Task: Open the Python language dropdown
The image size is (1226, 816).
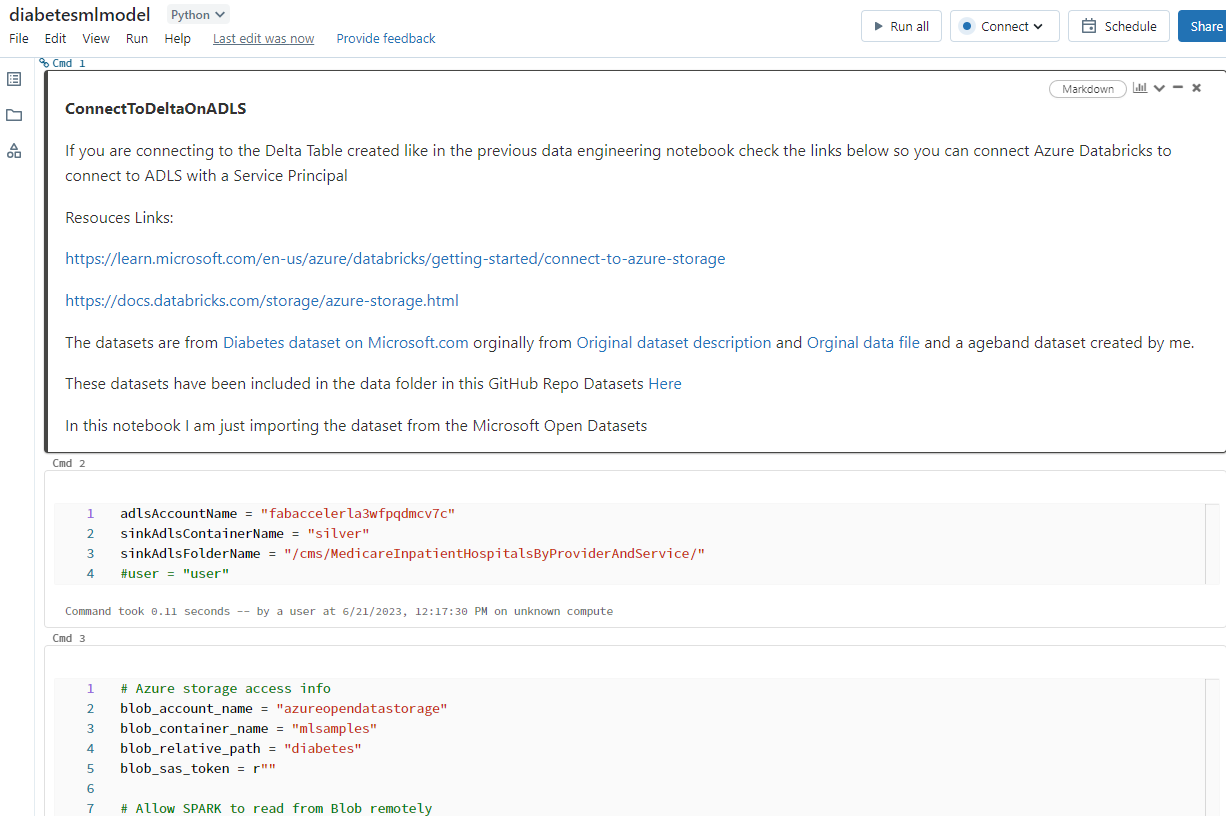Action: 198,15
